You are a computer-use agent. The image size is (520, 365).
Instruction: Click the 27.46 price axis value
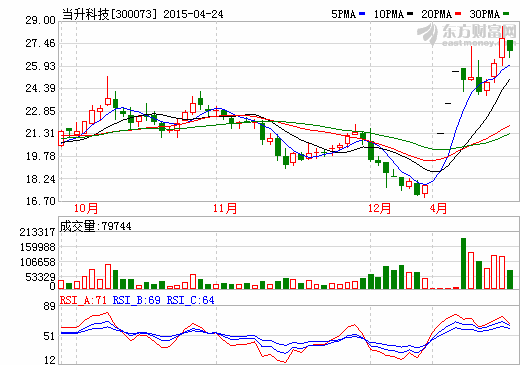click(40, 43)
